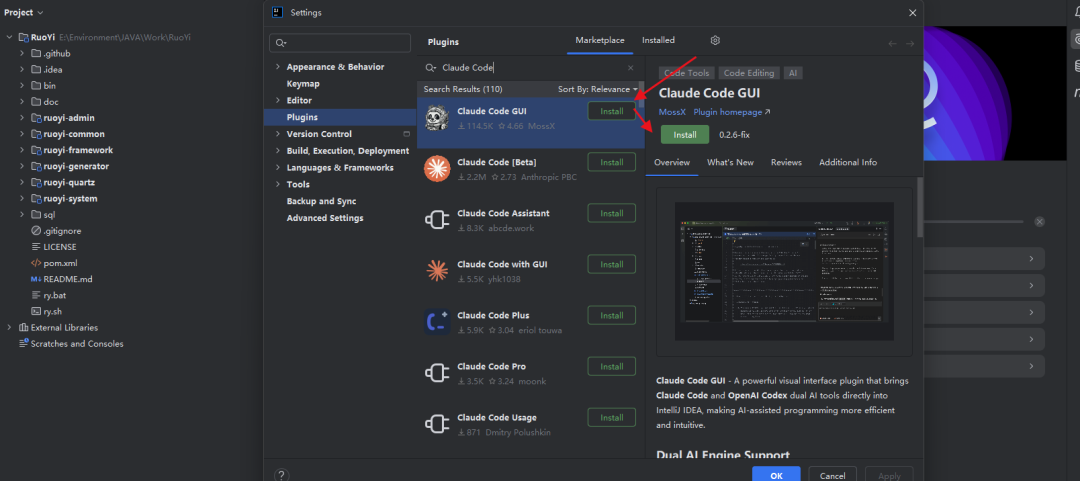Click the AI tag
The height and width of the screenshot is (481, 1080).
793,73
